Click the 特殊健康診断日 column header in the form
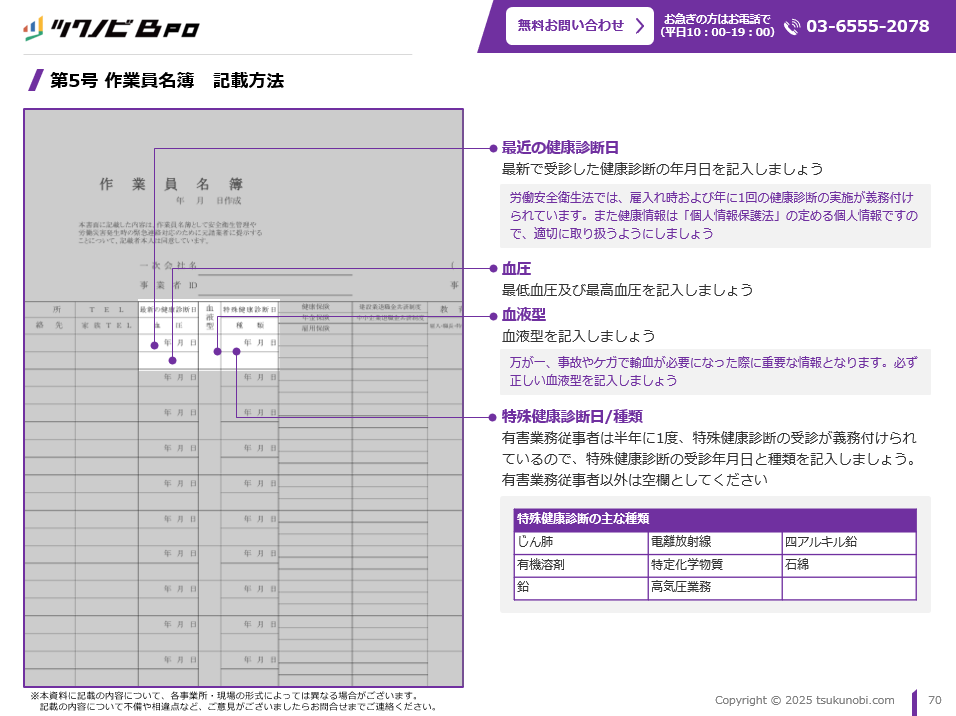 [x=249, y=309]
